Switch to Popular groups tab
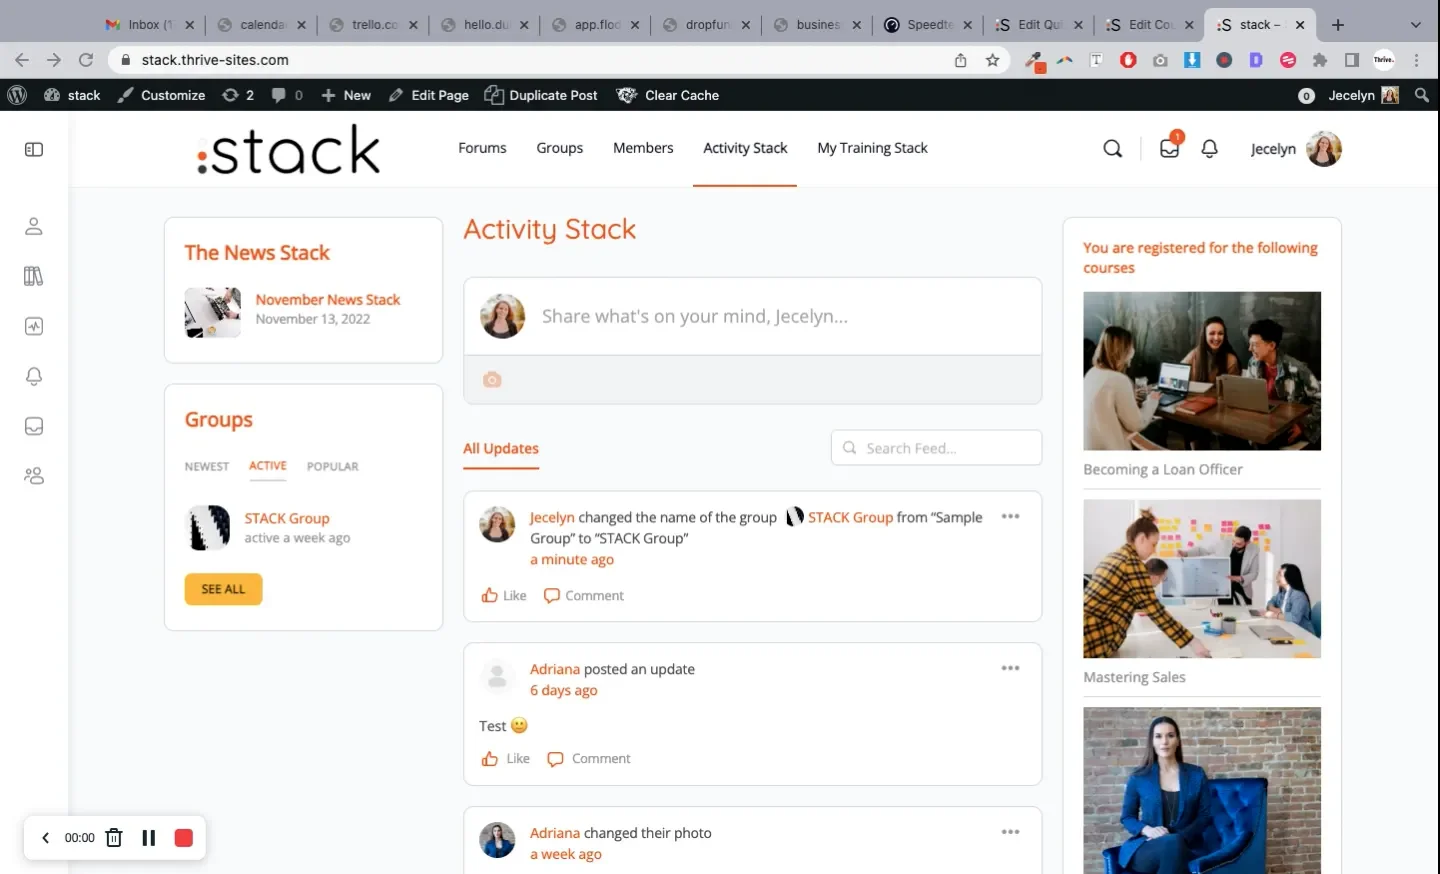Screen dimensions: 1440x874 tap(332, 467)
